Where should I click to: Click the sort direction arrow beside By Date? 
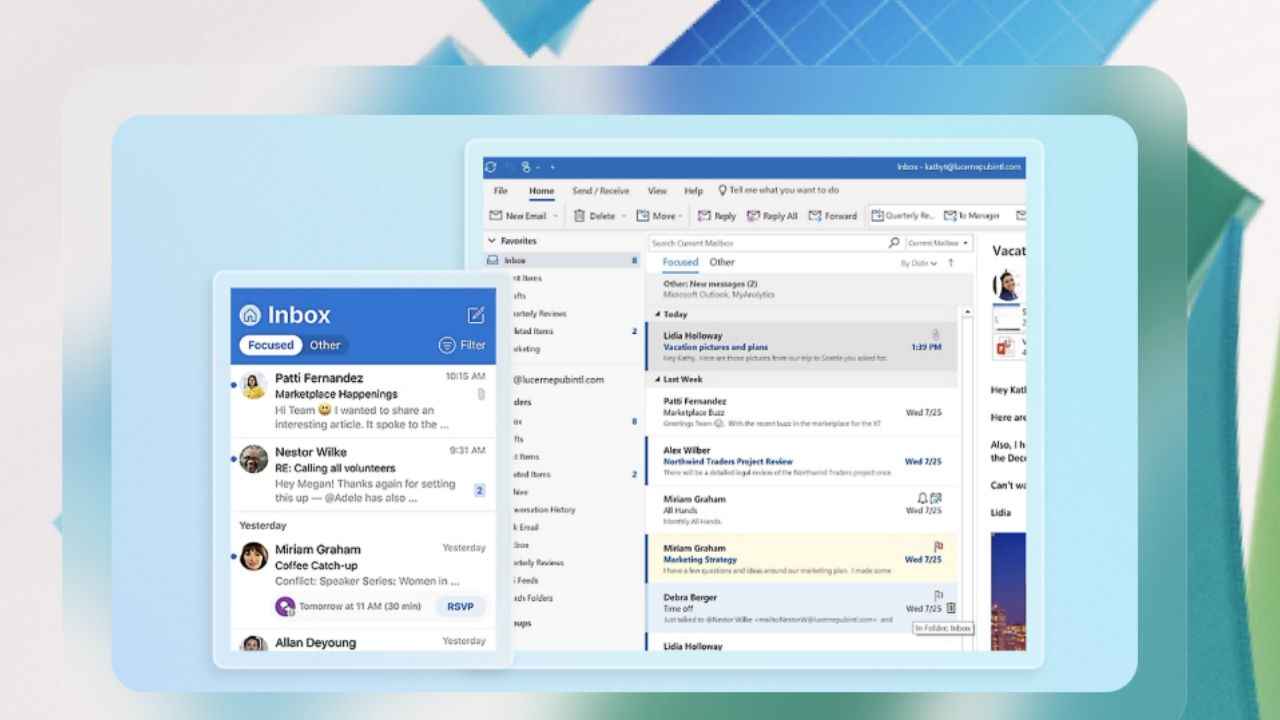click(x=951, y=263)
